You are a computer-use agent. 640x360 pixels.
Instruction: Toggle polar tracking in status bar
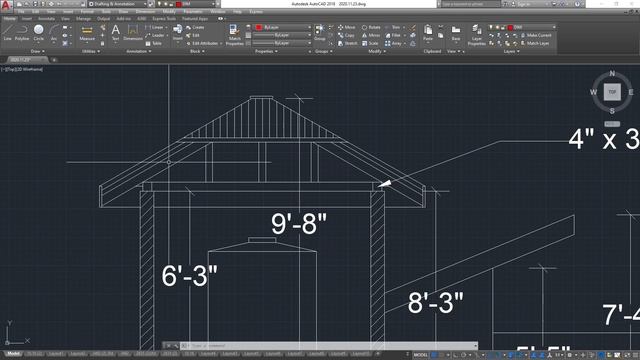tap(464, 355)
